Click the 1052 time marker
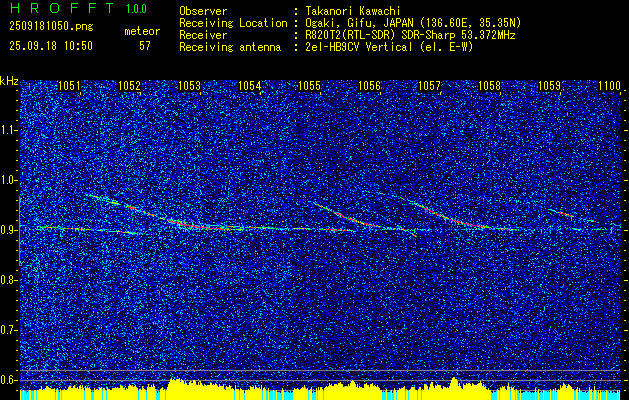Image resolution: width=629 pixels, height=400 pixels. 130,86
